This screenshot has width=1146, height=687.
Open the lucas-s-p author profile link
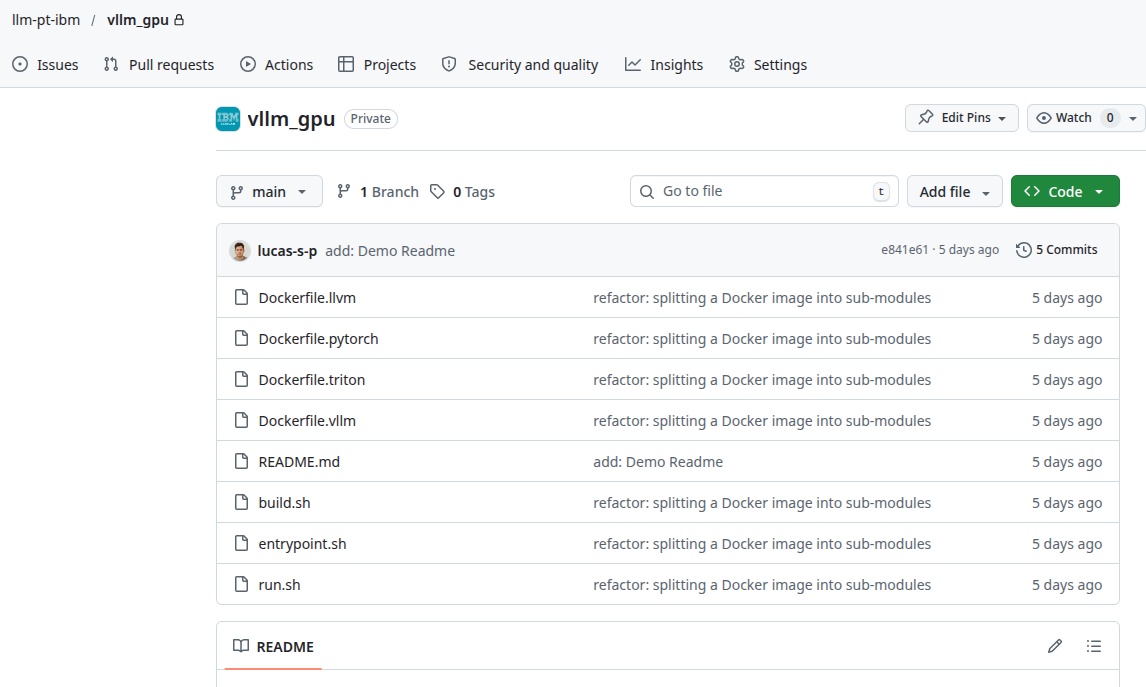tap(287, 251)
